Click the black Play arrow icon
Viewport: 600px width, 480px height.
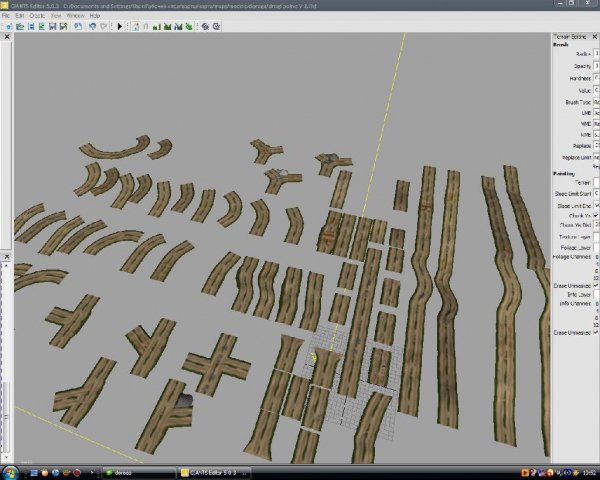pyautogui.click(x=120, y=26)
